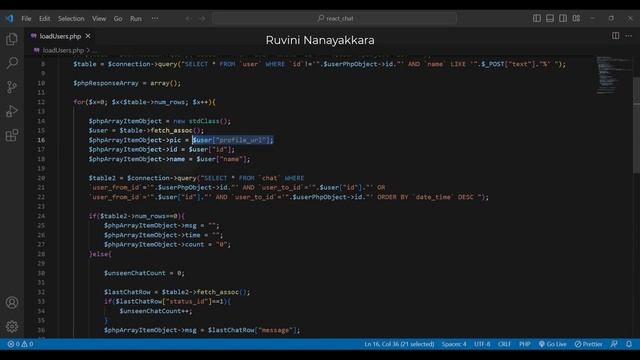
Task: Click $unseenChatCount = 0; on line 30
Action: [144, 273]
